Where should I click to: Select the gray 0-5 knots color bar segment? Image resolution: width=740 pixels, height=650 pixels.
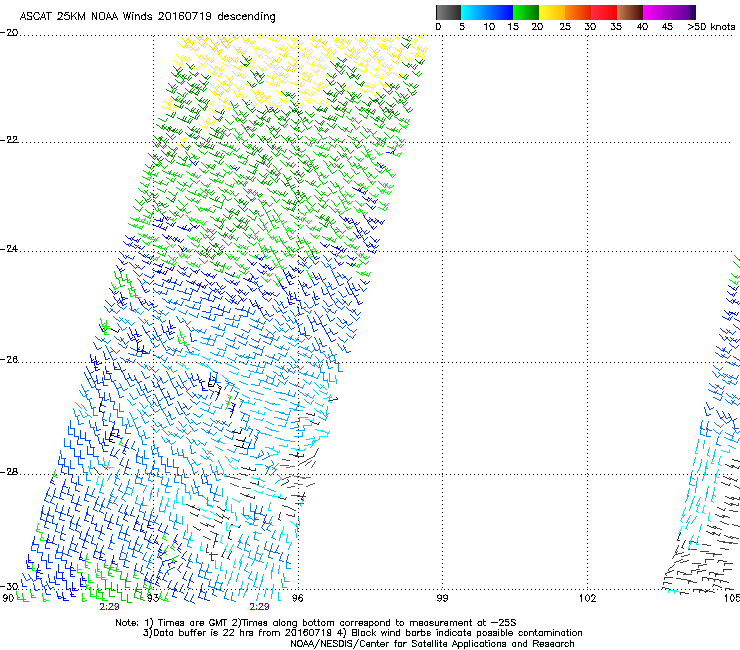448,12
